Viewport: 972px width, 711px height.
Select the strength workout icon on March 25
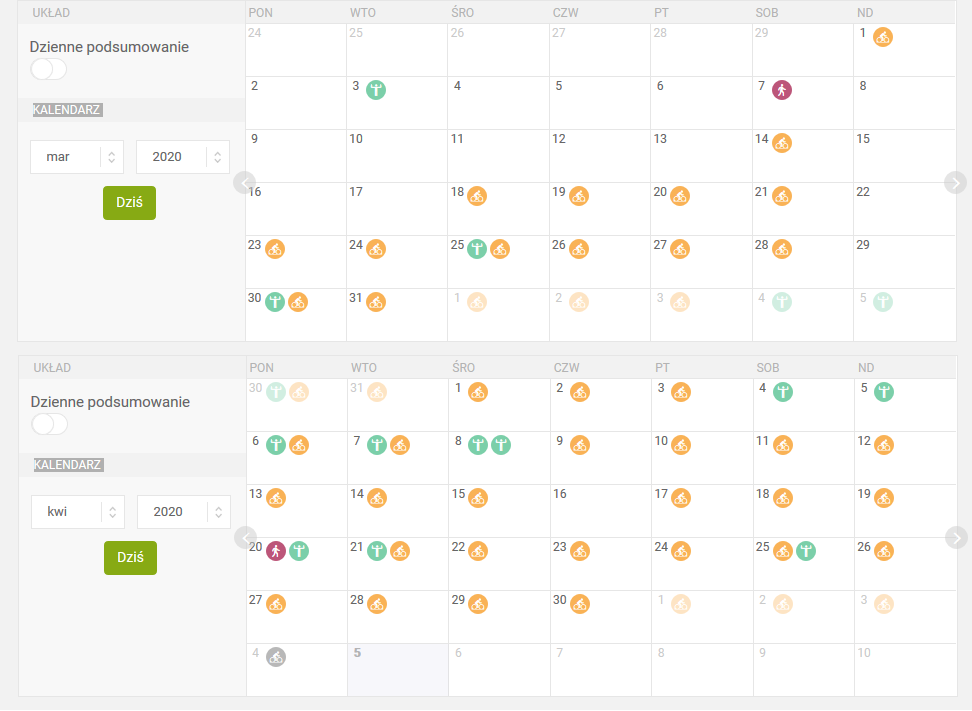pyautogui.click(x=477, y=249)
